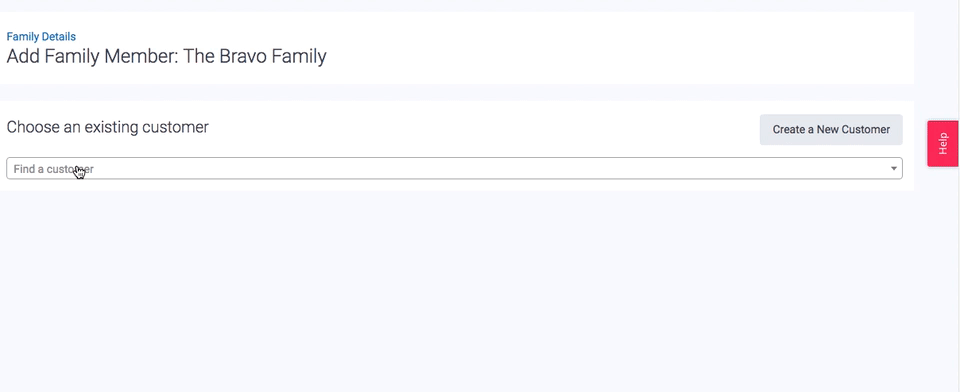Click the 'Find a customer' placeholder text
Image resolution: width=960 pixels, height=392 pixels.
(53, 169)
